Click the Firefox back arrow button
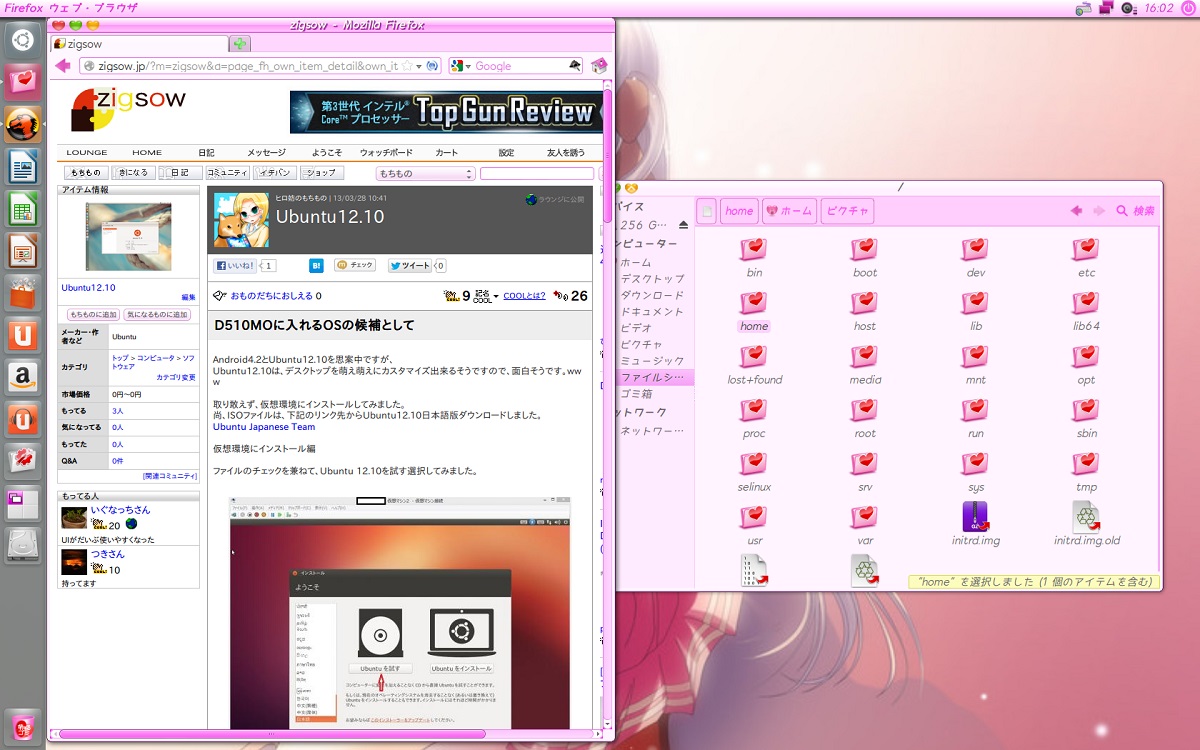Viewport: 1200px width, 750px height. tap(63, 66)
